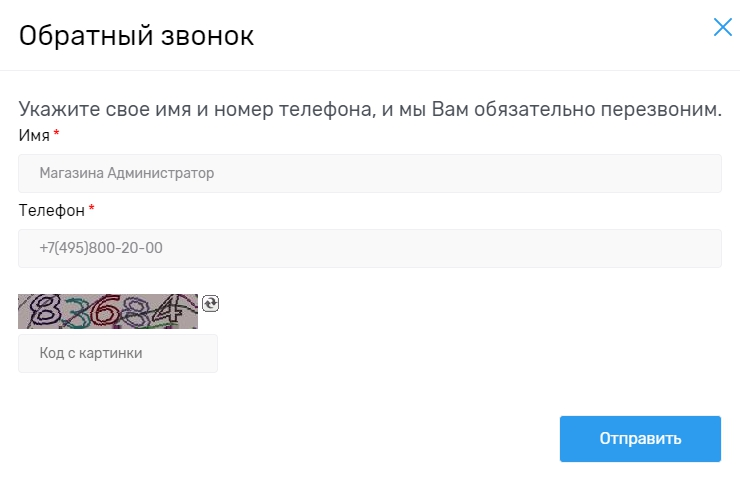Click the red asterisk beside Имя
The image size is (740, 490).
coord(57,133)
